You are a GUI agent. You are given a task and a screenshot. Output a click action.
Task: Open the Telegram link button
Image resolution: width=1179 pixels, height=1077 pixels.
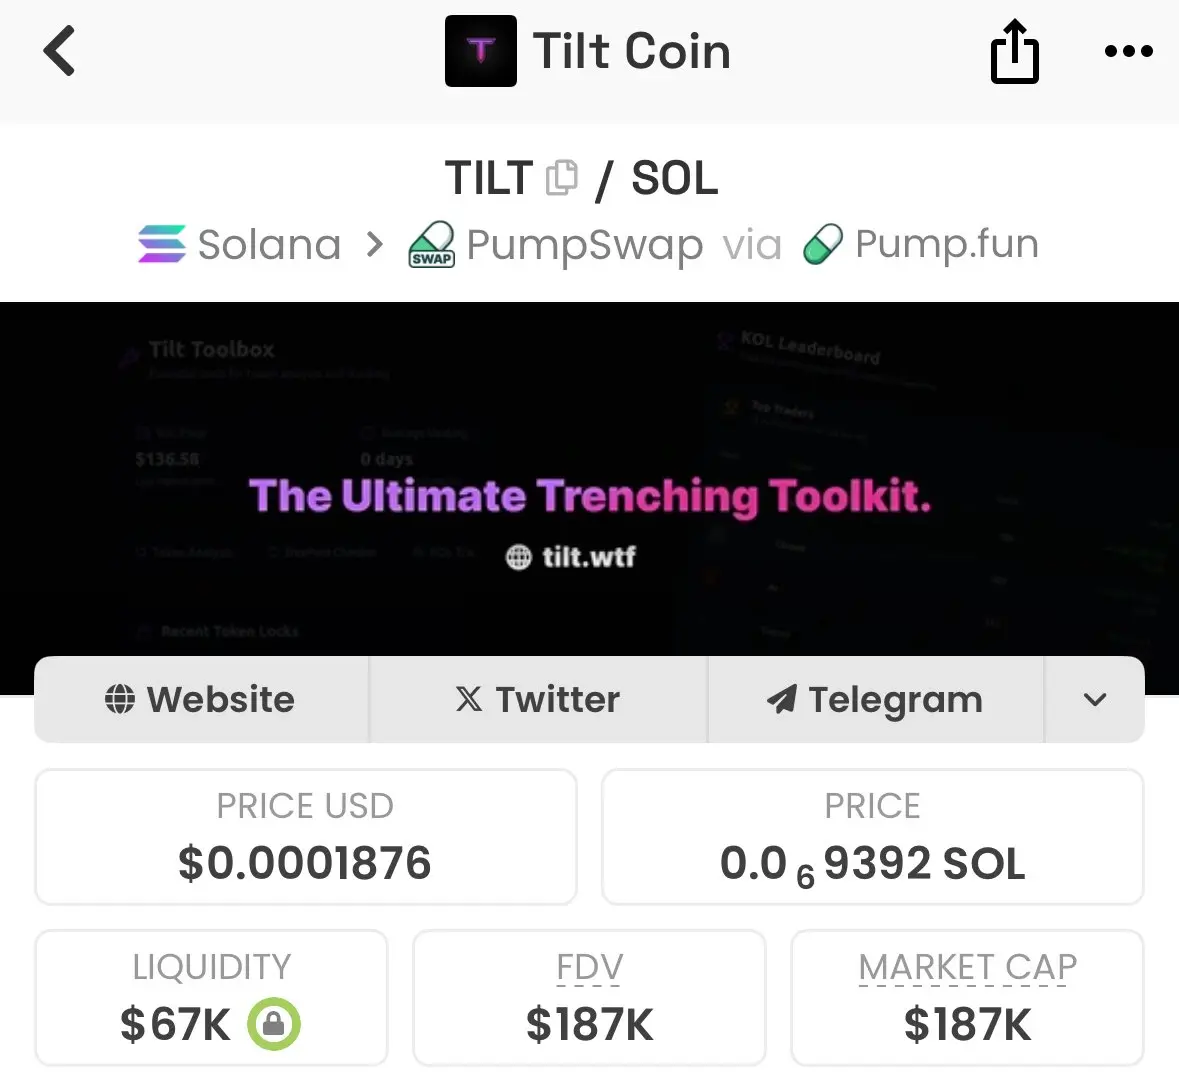(875, 699)
